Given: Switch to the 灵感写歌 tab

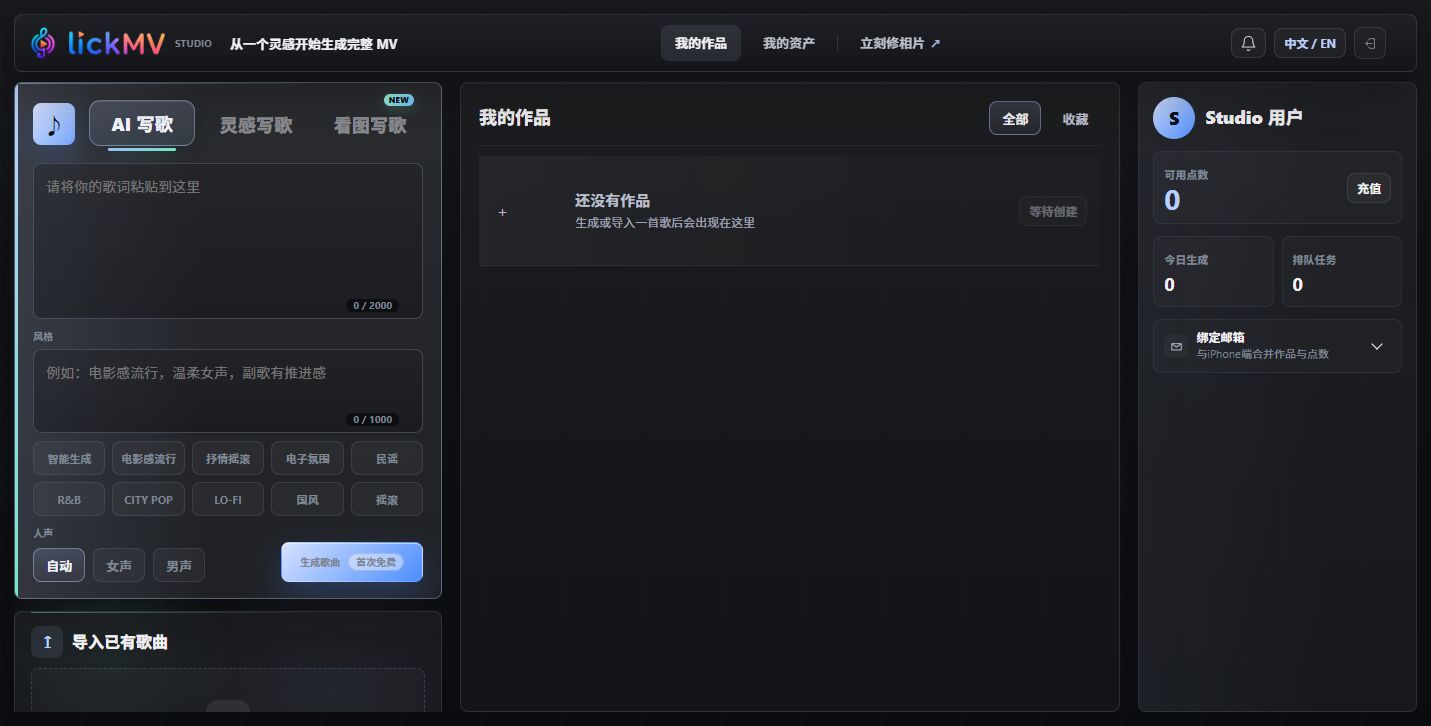Looking at the screenshot, I should coord(256,125).
